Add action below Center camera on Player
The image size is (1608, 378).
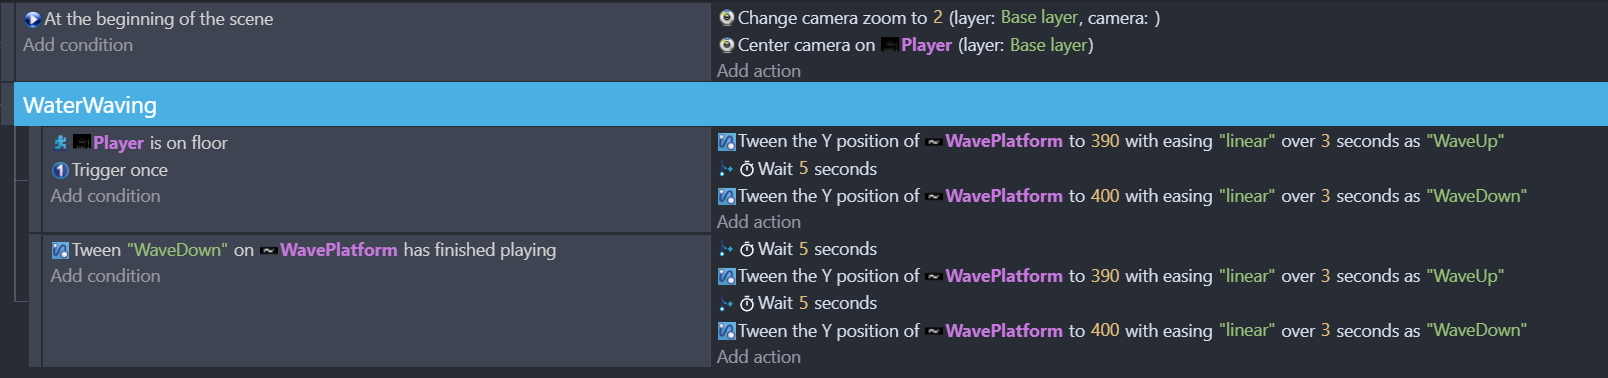tap(759, 71)
